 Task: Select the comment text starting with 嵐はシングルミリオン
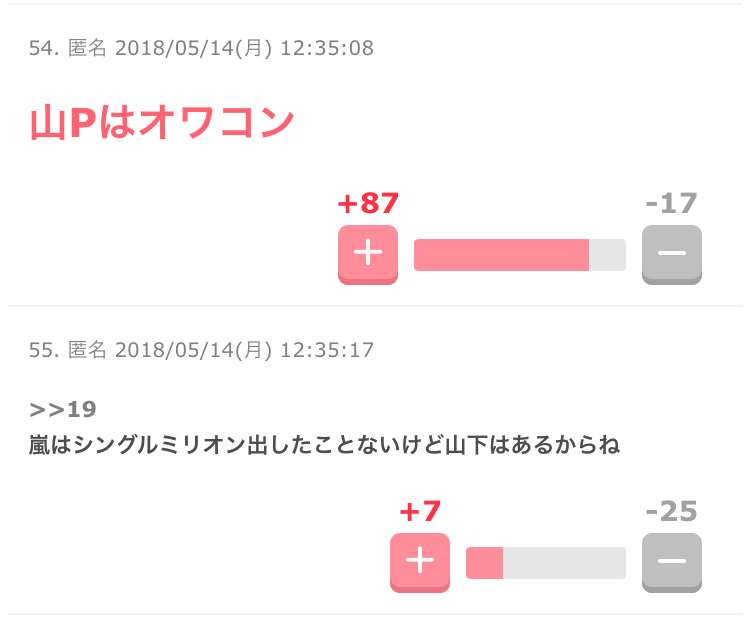(x=324, y=444)
